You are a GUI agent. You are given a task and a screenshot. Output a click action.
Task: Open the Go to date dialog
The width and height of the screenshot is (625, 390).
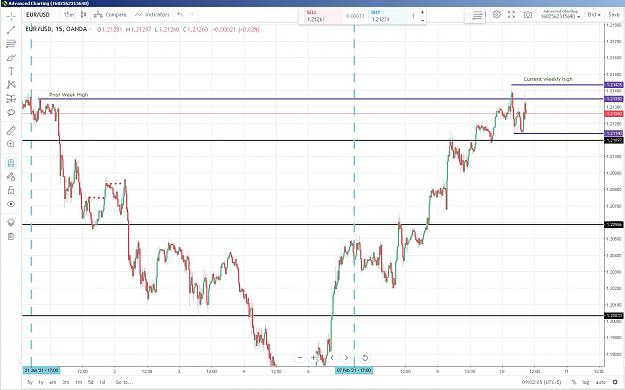pos(124,382)
